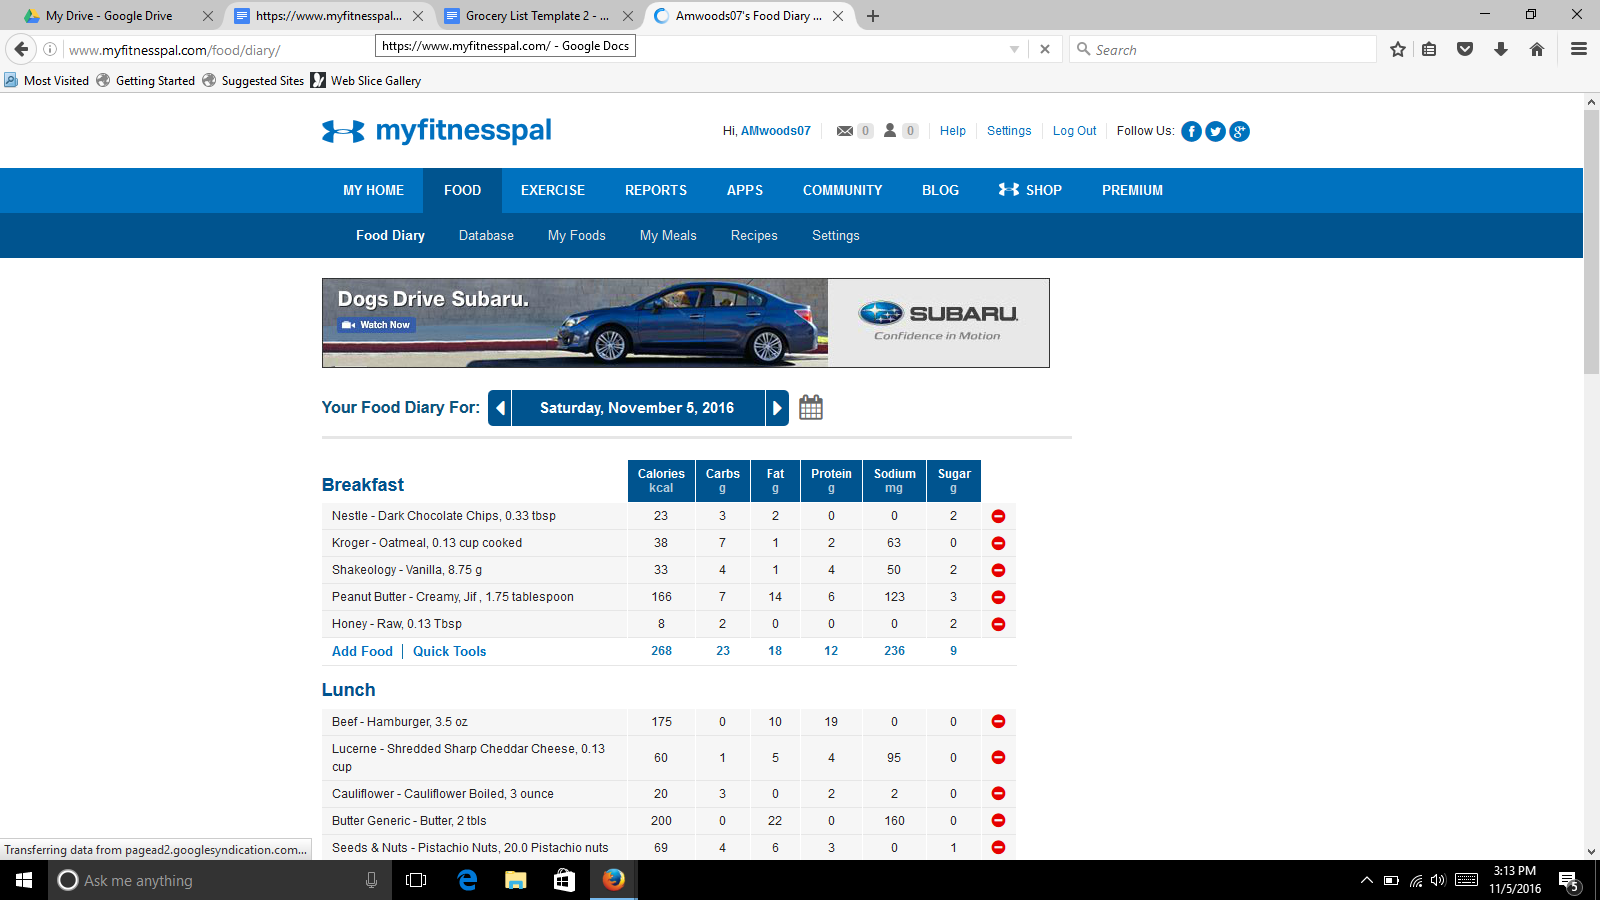Viewport: 1600px width, 900px height.
Task: Open EXERCISE navigation tab
Action: tap(552, 190)
